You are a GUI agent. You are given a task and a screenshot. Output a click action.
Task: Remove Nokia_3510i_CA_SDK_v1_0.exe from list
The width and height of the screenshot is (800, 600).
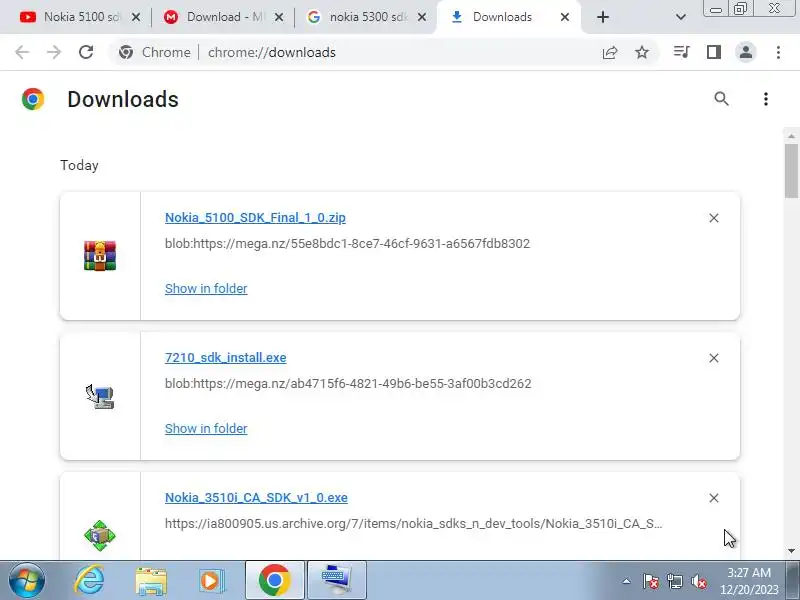[714, 498]
